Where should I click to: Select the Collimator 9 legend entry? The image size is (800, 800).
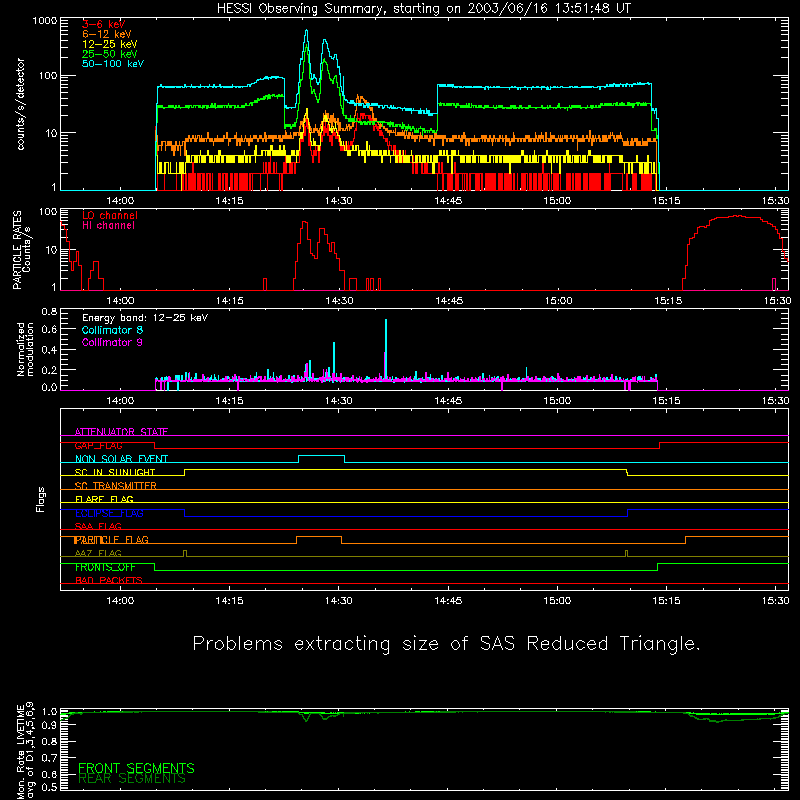click(x=112, y=342)
